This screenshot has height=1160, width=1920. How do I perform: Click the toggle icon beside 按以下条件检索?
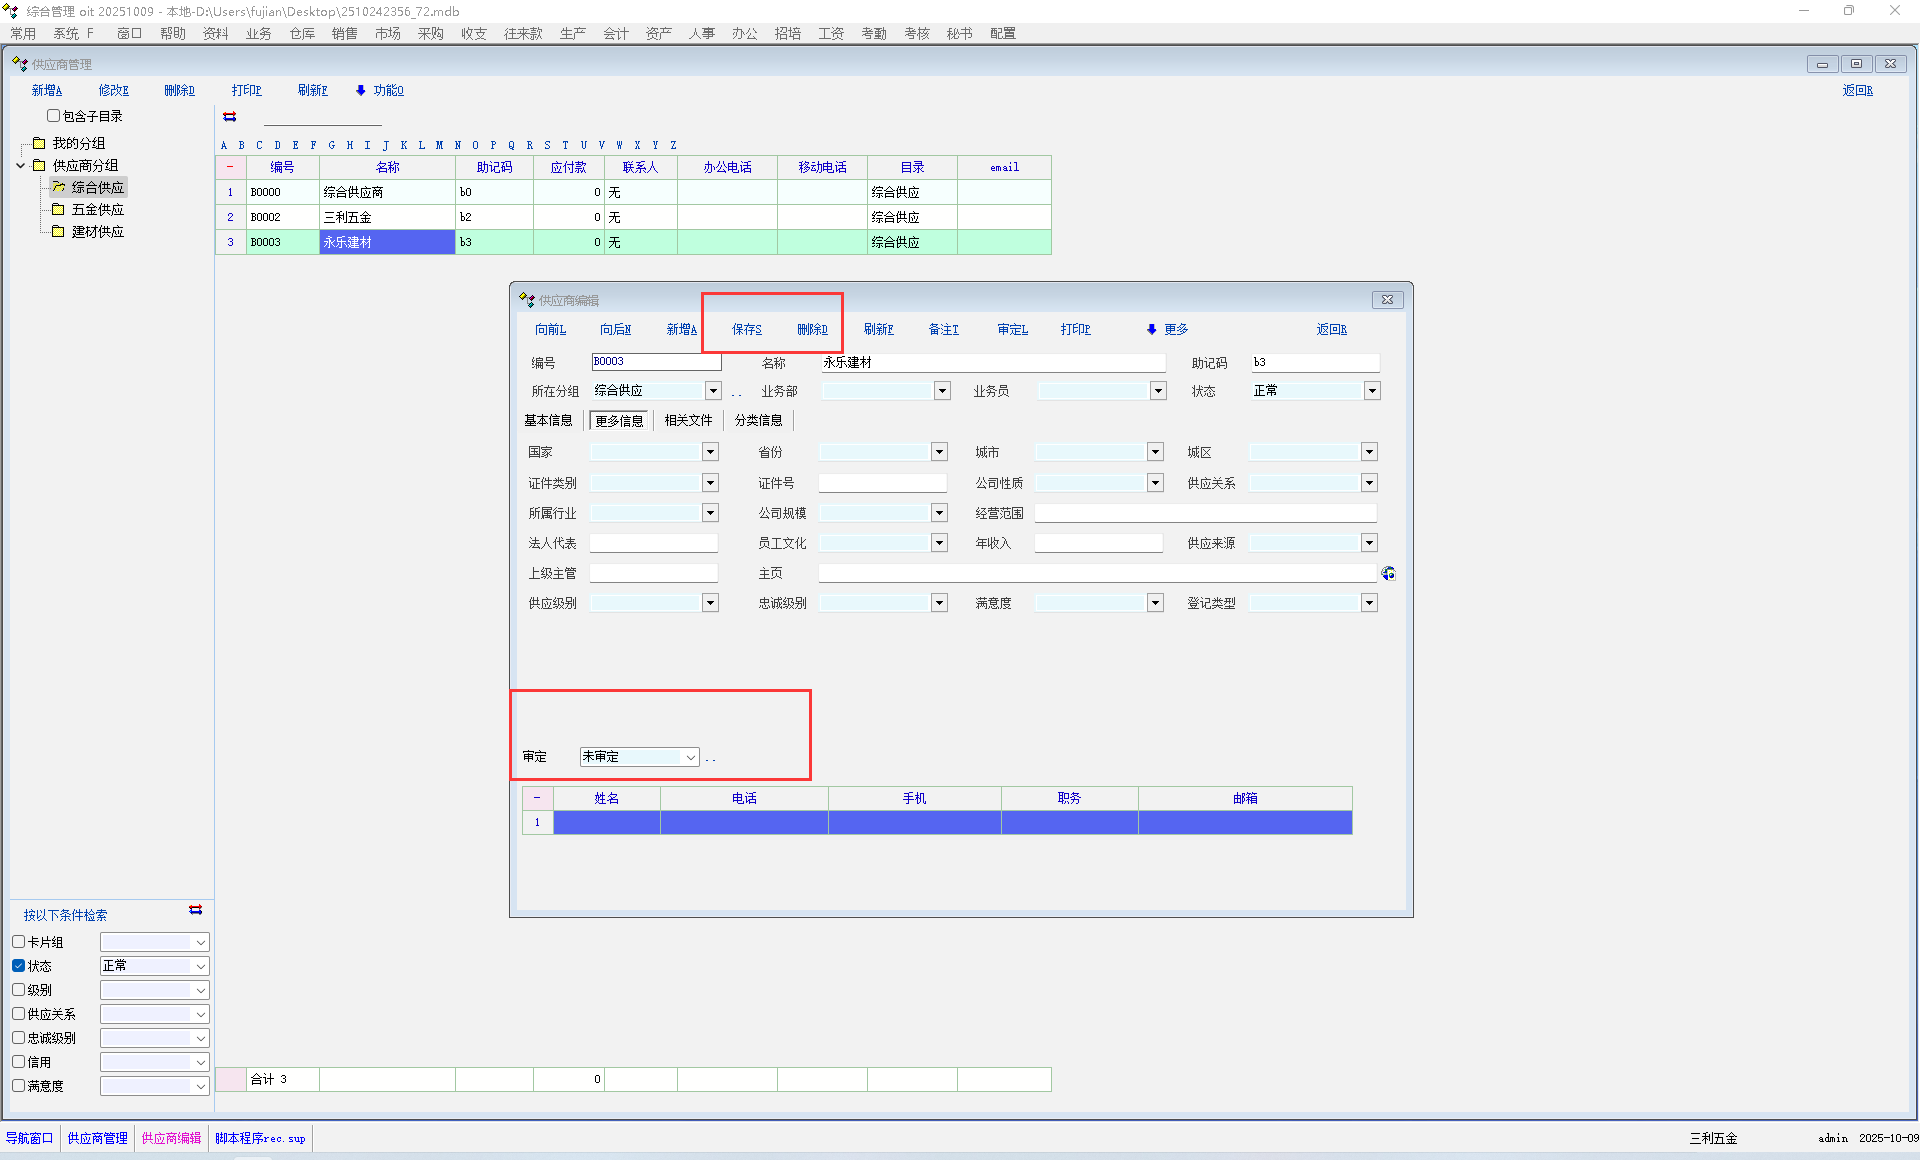(x=195, y=910)
